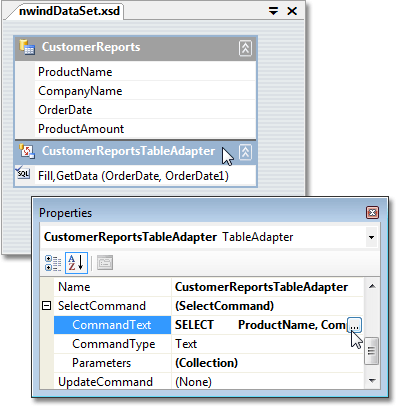Select the CommandType property row
Viewport: 396px width, 406px height.
pos(208,344)
